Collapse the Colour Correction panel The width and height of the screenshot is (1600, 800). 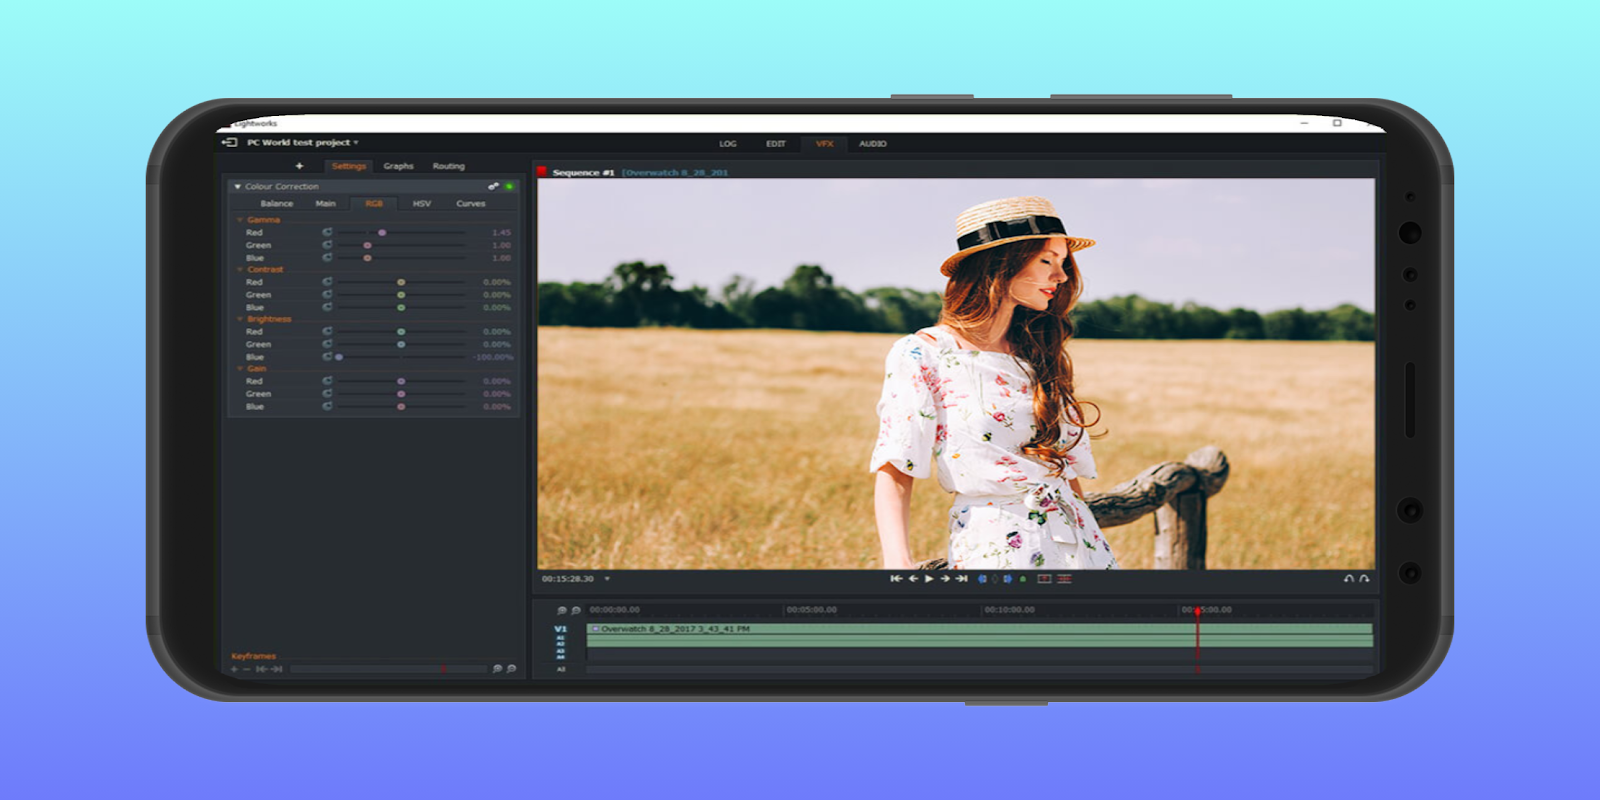click(237, 187)
